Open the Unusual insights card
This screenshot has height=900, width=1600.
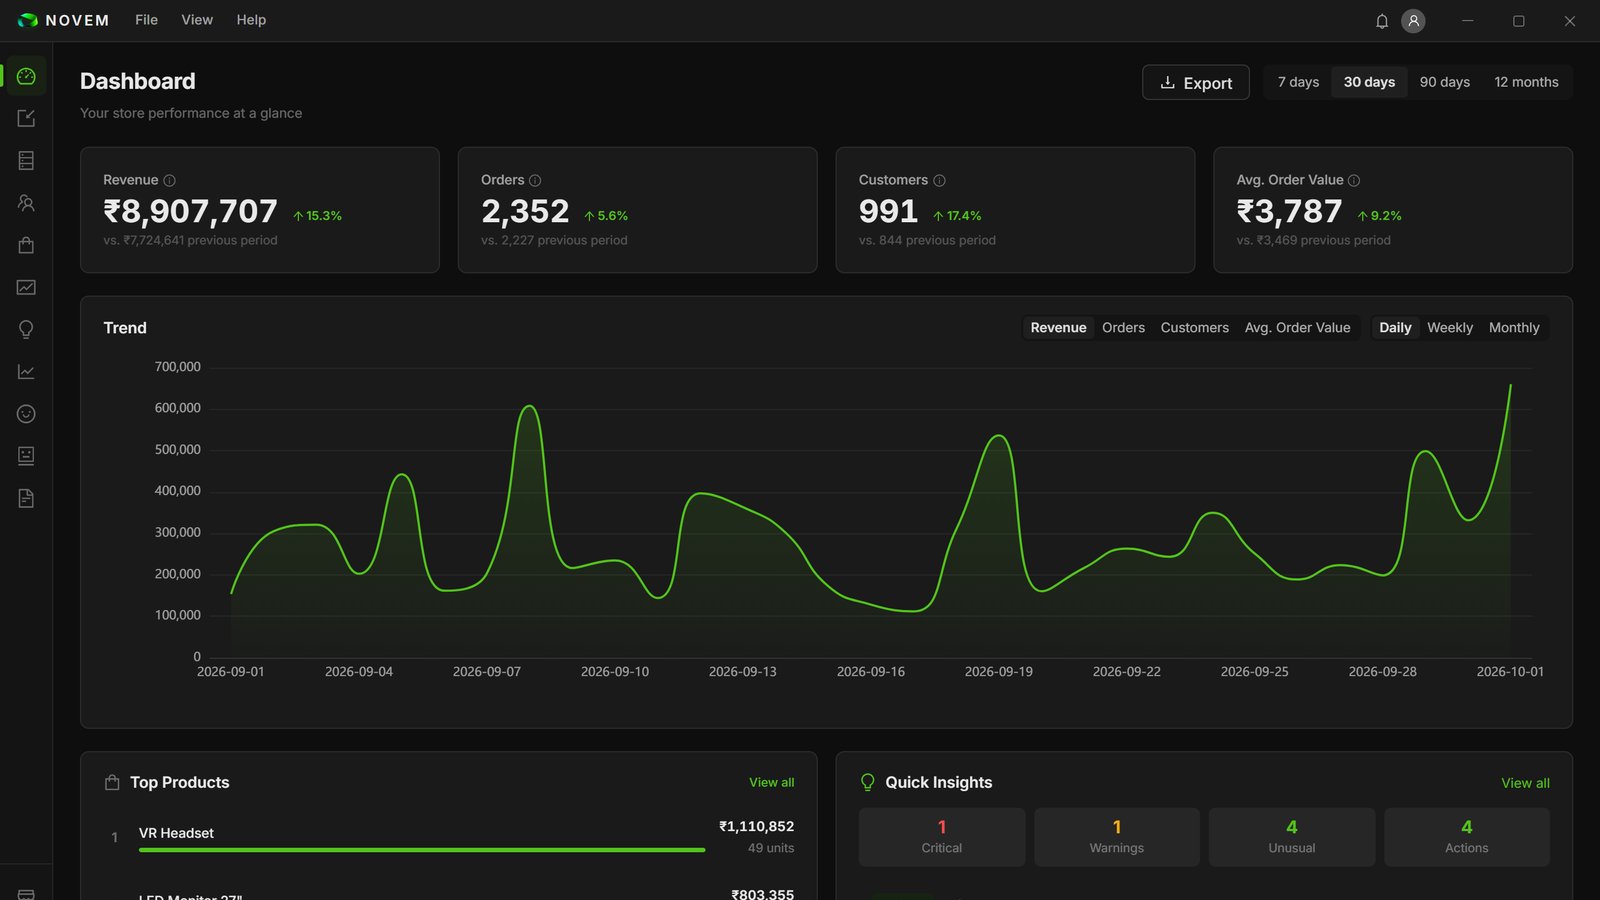click(x=1292, y=837)
